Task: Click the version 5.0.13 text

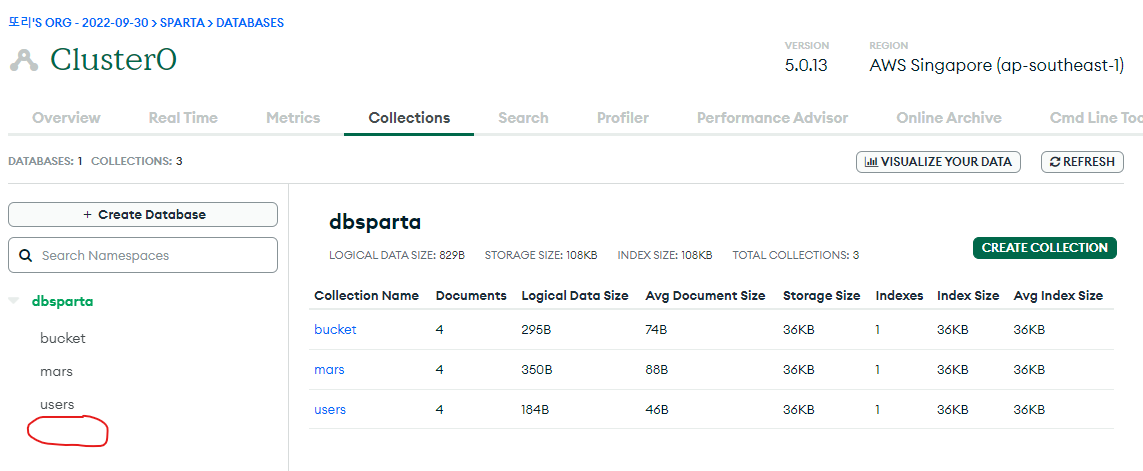Action: [x=806, y=66]
